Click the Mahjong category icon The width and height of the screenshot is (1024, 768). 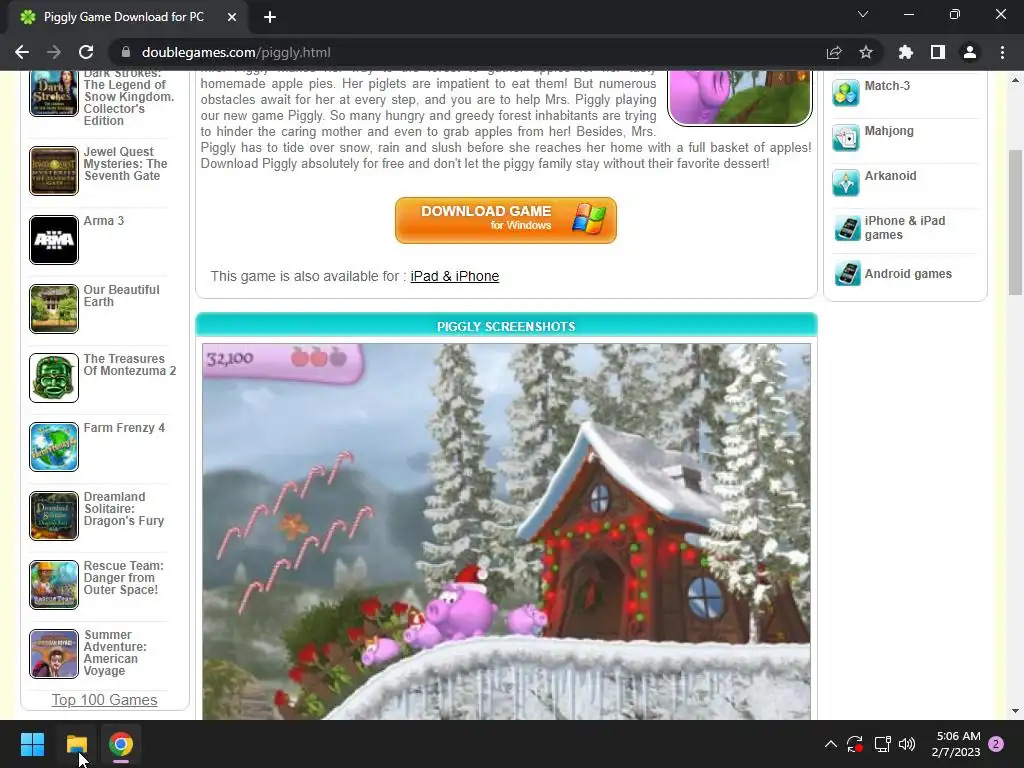coord(846,138)
